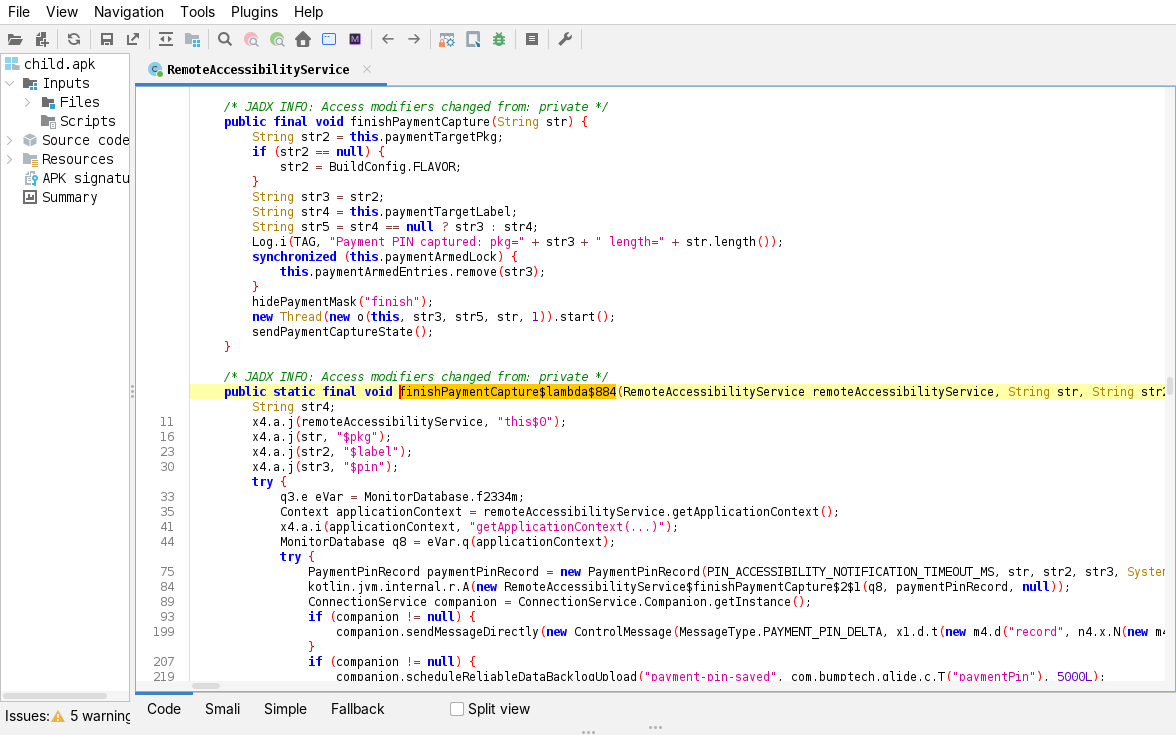The height and width of the screenshot is (735, 1176).
Task: Toggle Flatten packages icon
Action: click(193, 40)
